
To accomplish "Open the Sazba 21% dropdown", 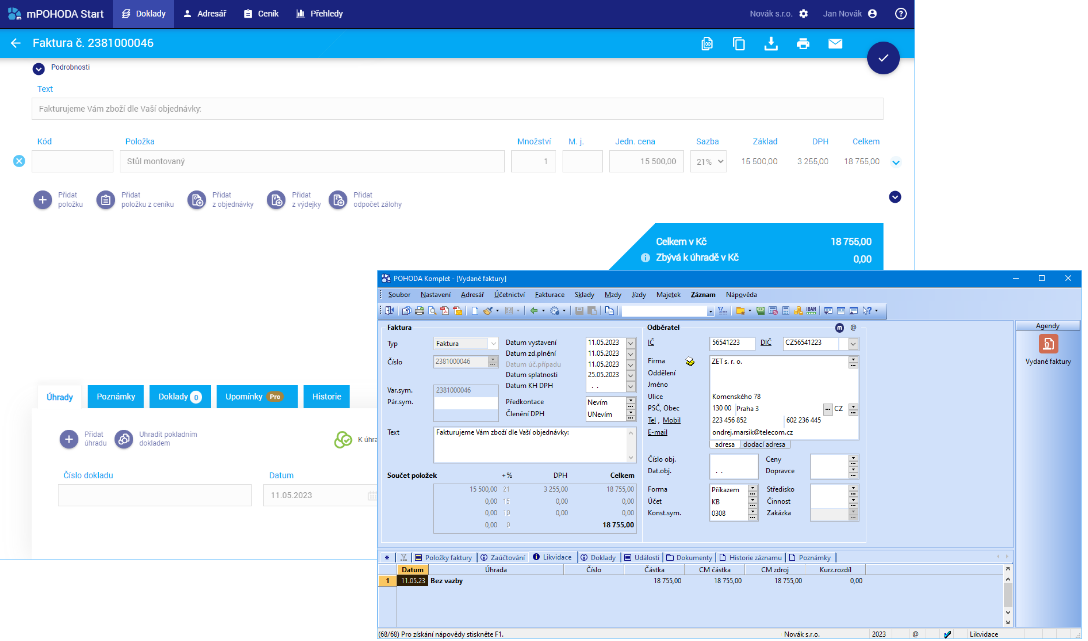I will click(x=708, y=162).
